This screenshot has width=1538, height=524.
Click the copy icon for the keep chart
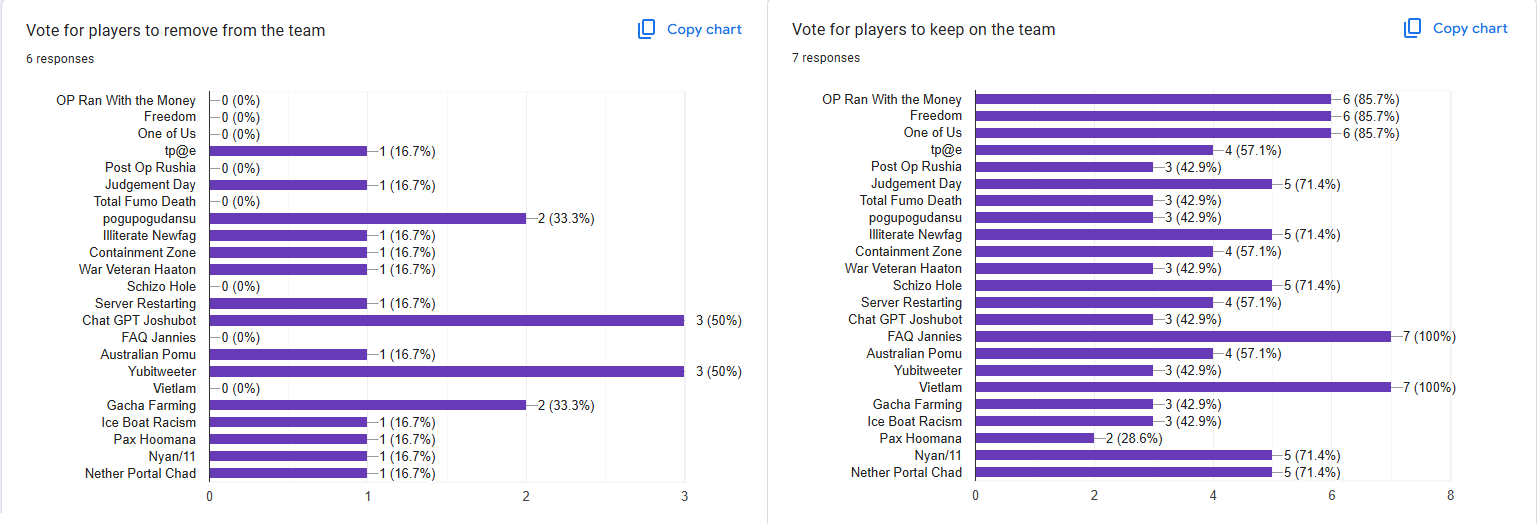tap(1413, 28)
